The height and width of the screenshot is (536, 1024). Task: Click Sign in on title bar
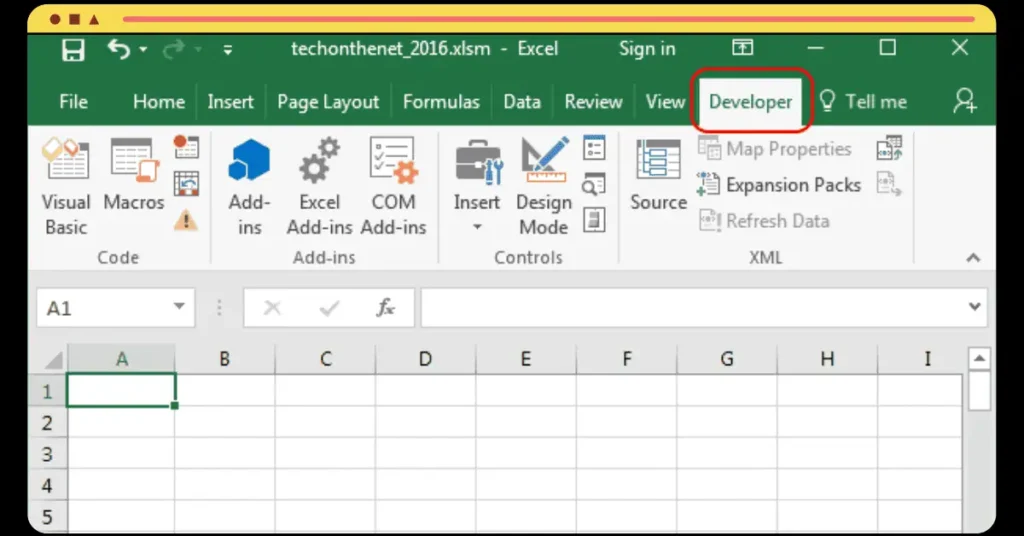[x=647, y=49]
